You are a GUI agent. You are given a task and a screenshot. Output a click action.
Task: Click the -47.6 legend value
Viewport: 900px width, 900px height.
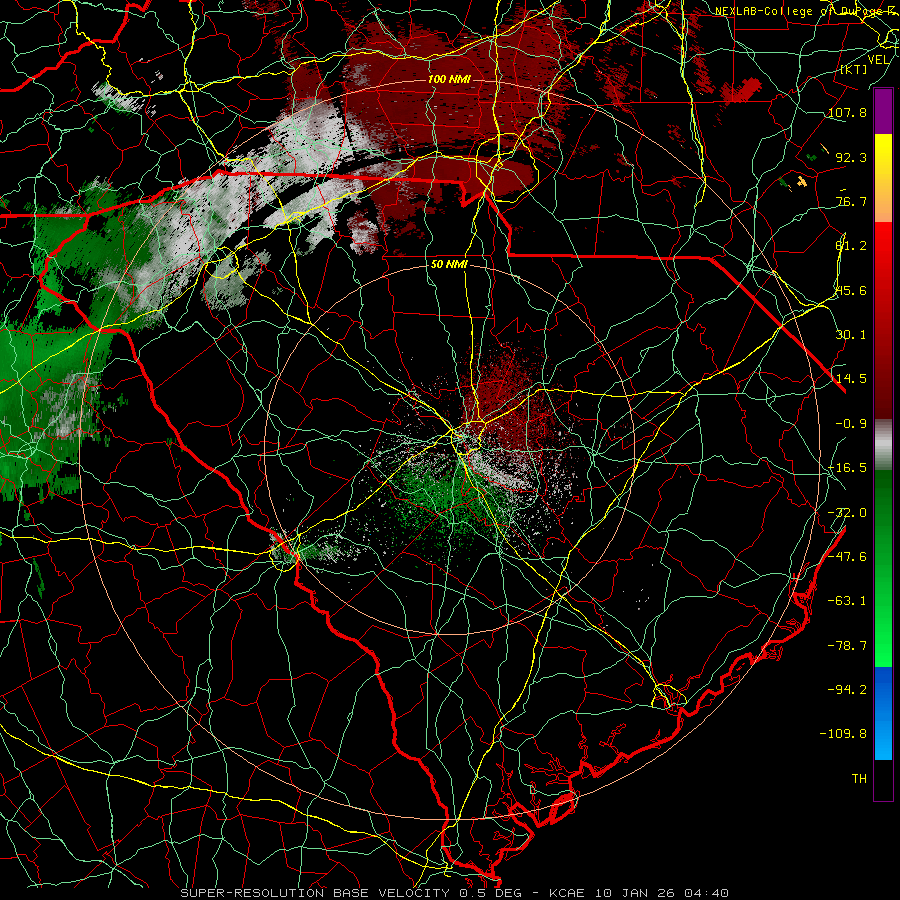847,557
